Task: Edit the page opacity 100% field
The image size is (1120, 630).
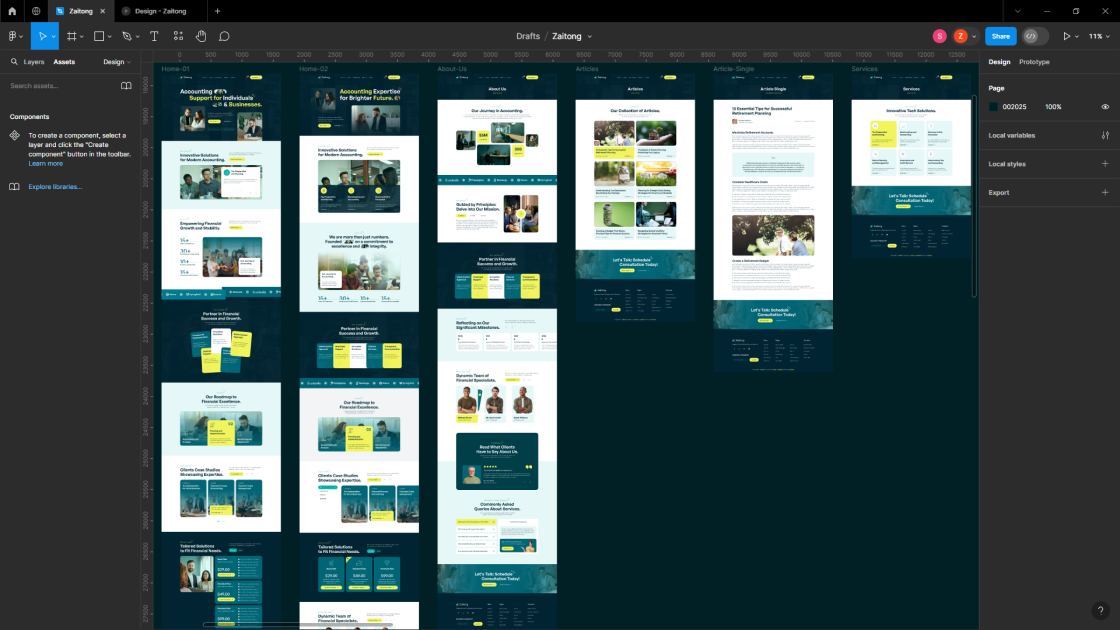Action: pos(1053,106)
